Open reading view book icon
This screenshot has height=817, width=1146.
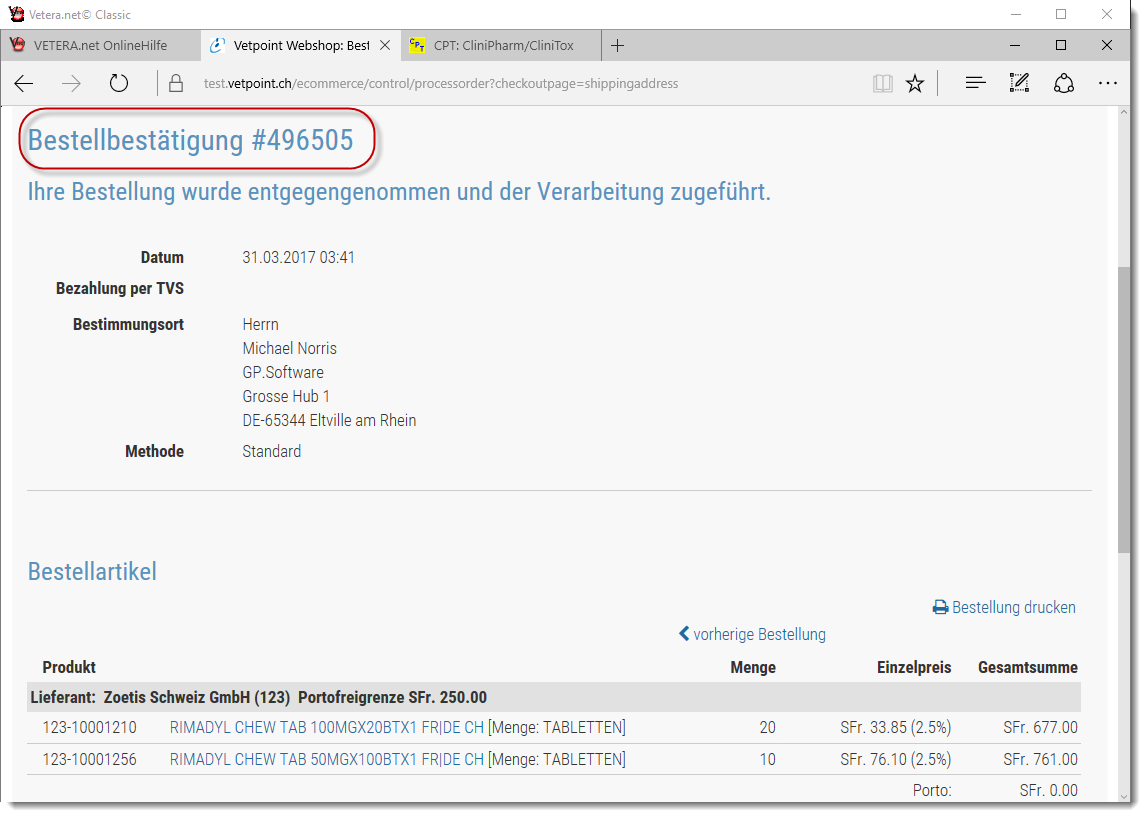click(882, 84)
